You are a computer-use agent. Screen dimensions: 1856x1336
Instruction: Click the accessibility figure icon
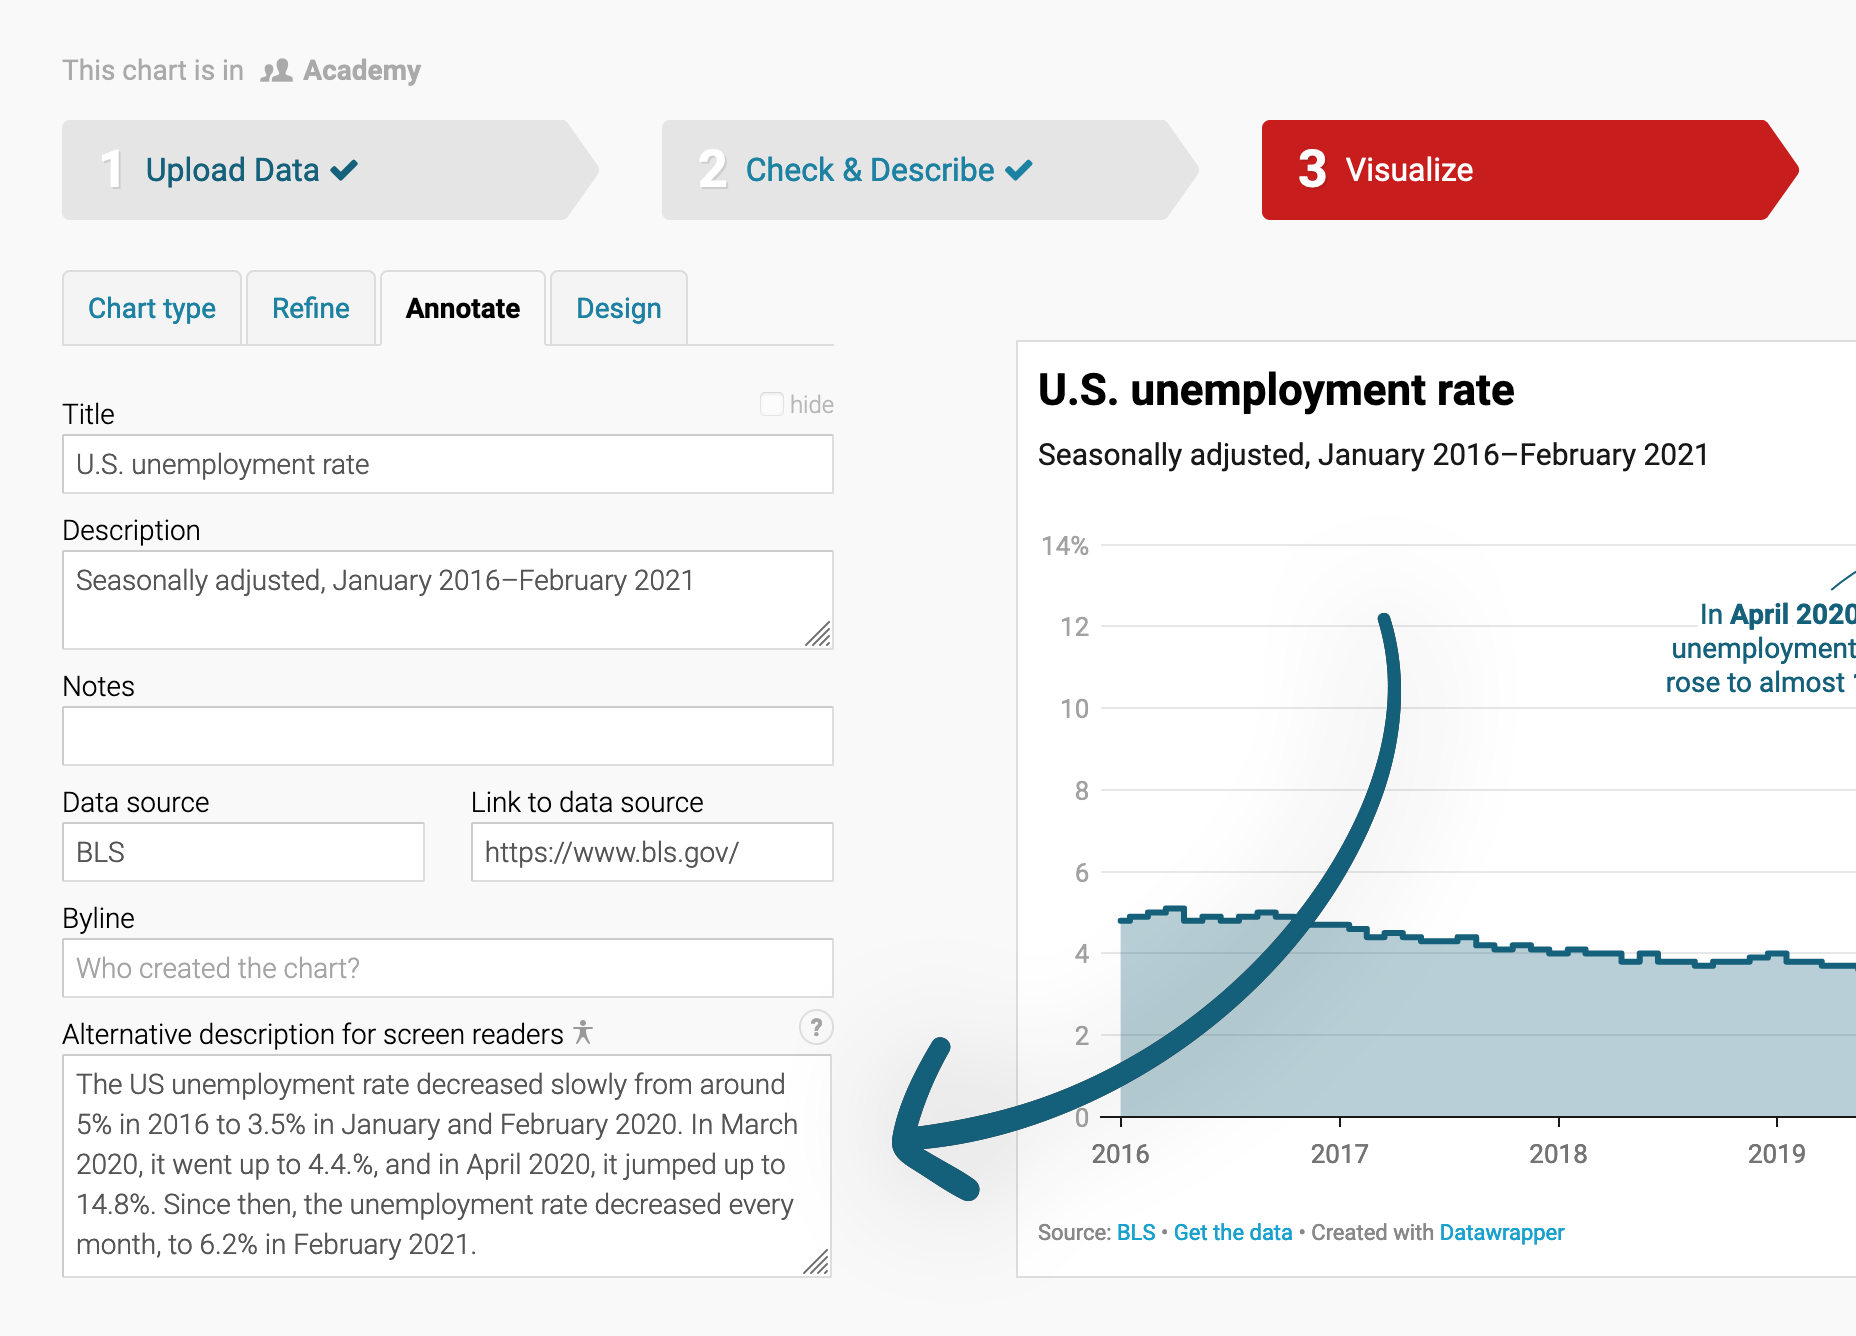point(583,1032)
